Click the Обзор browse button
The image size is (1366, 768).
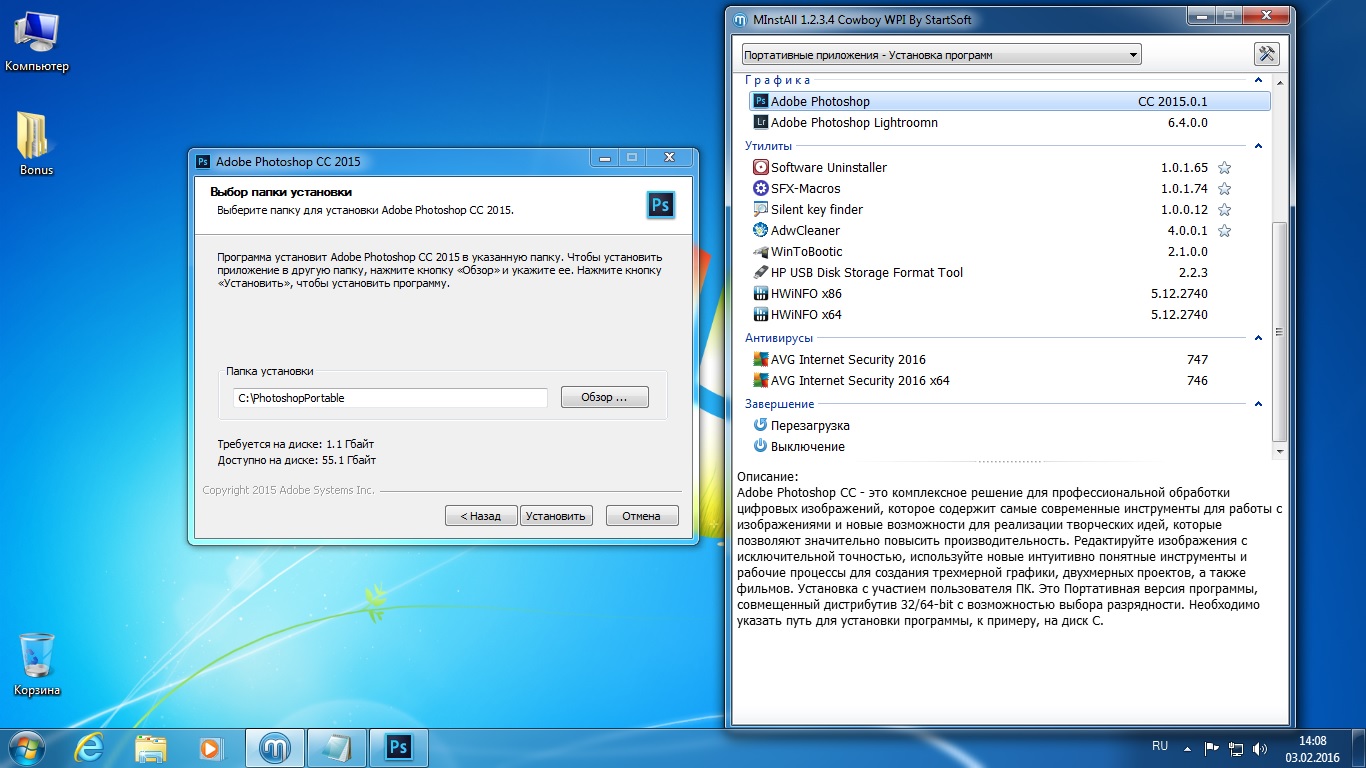604,397
